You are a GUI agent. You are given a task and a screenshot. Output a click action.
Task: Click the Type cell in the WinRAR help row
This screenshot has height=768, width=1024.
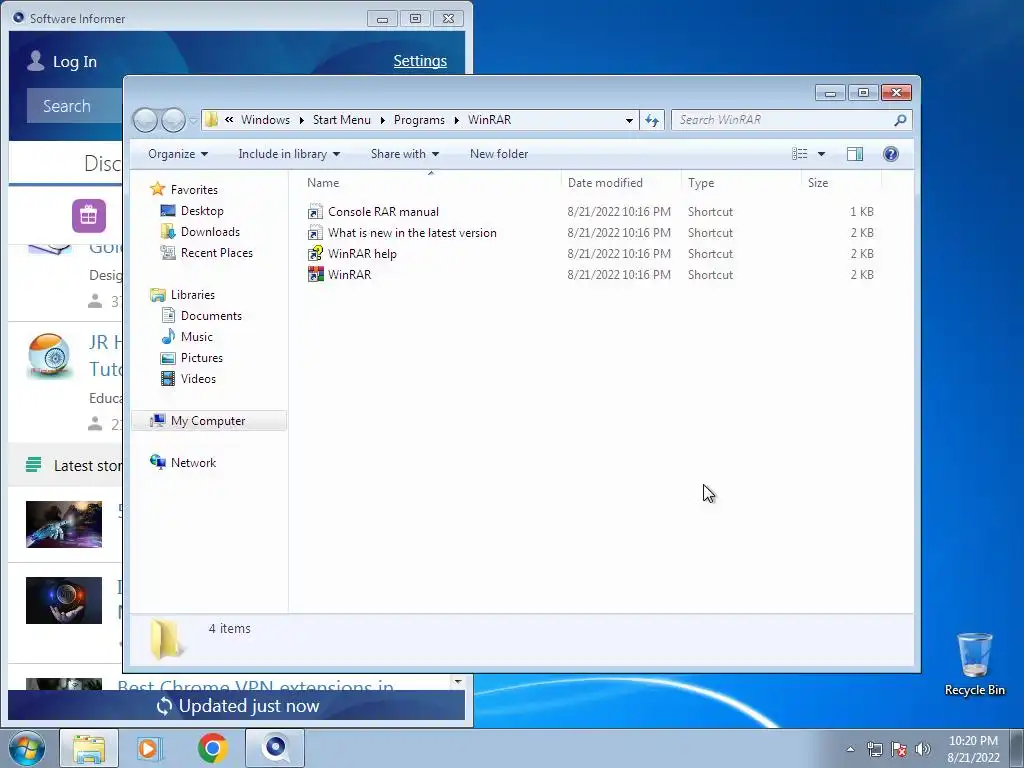click(710, 253)
